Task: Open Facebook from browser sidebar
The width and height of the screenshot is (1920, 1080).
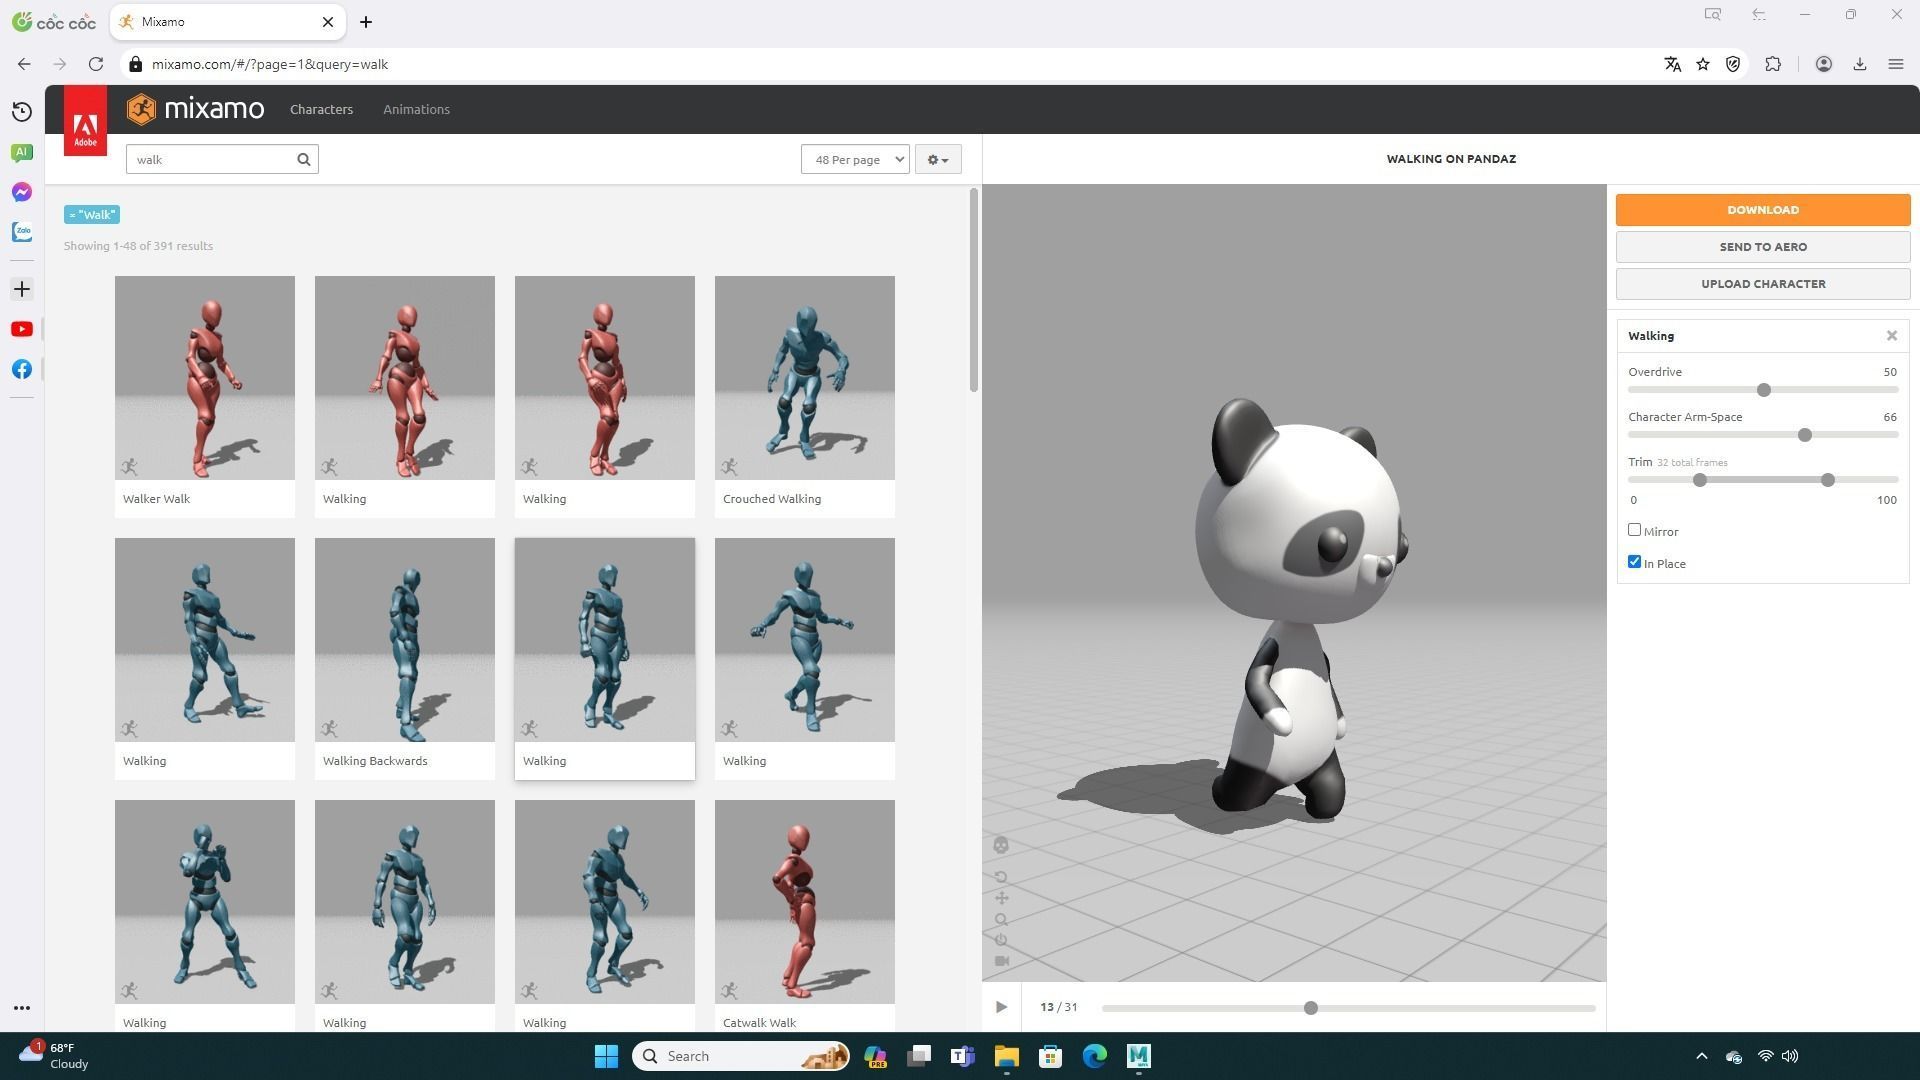Action: [22, 369]
